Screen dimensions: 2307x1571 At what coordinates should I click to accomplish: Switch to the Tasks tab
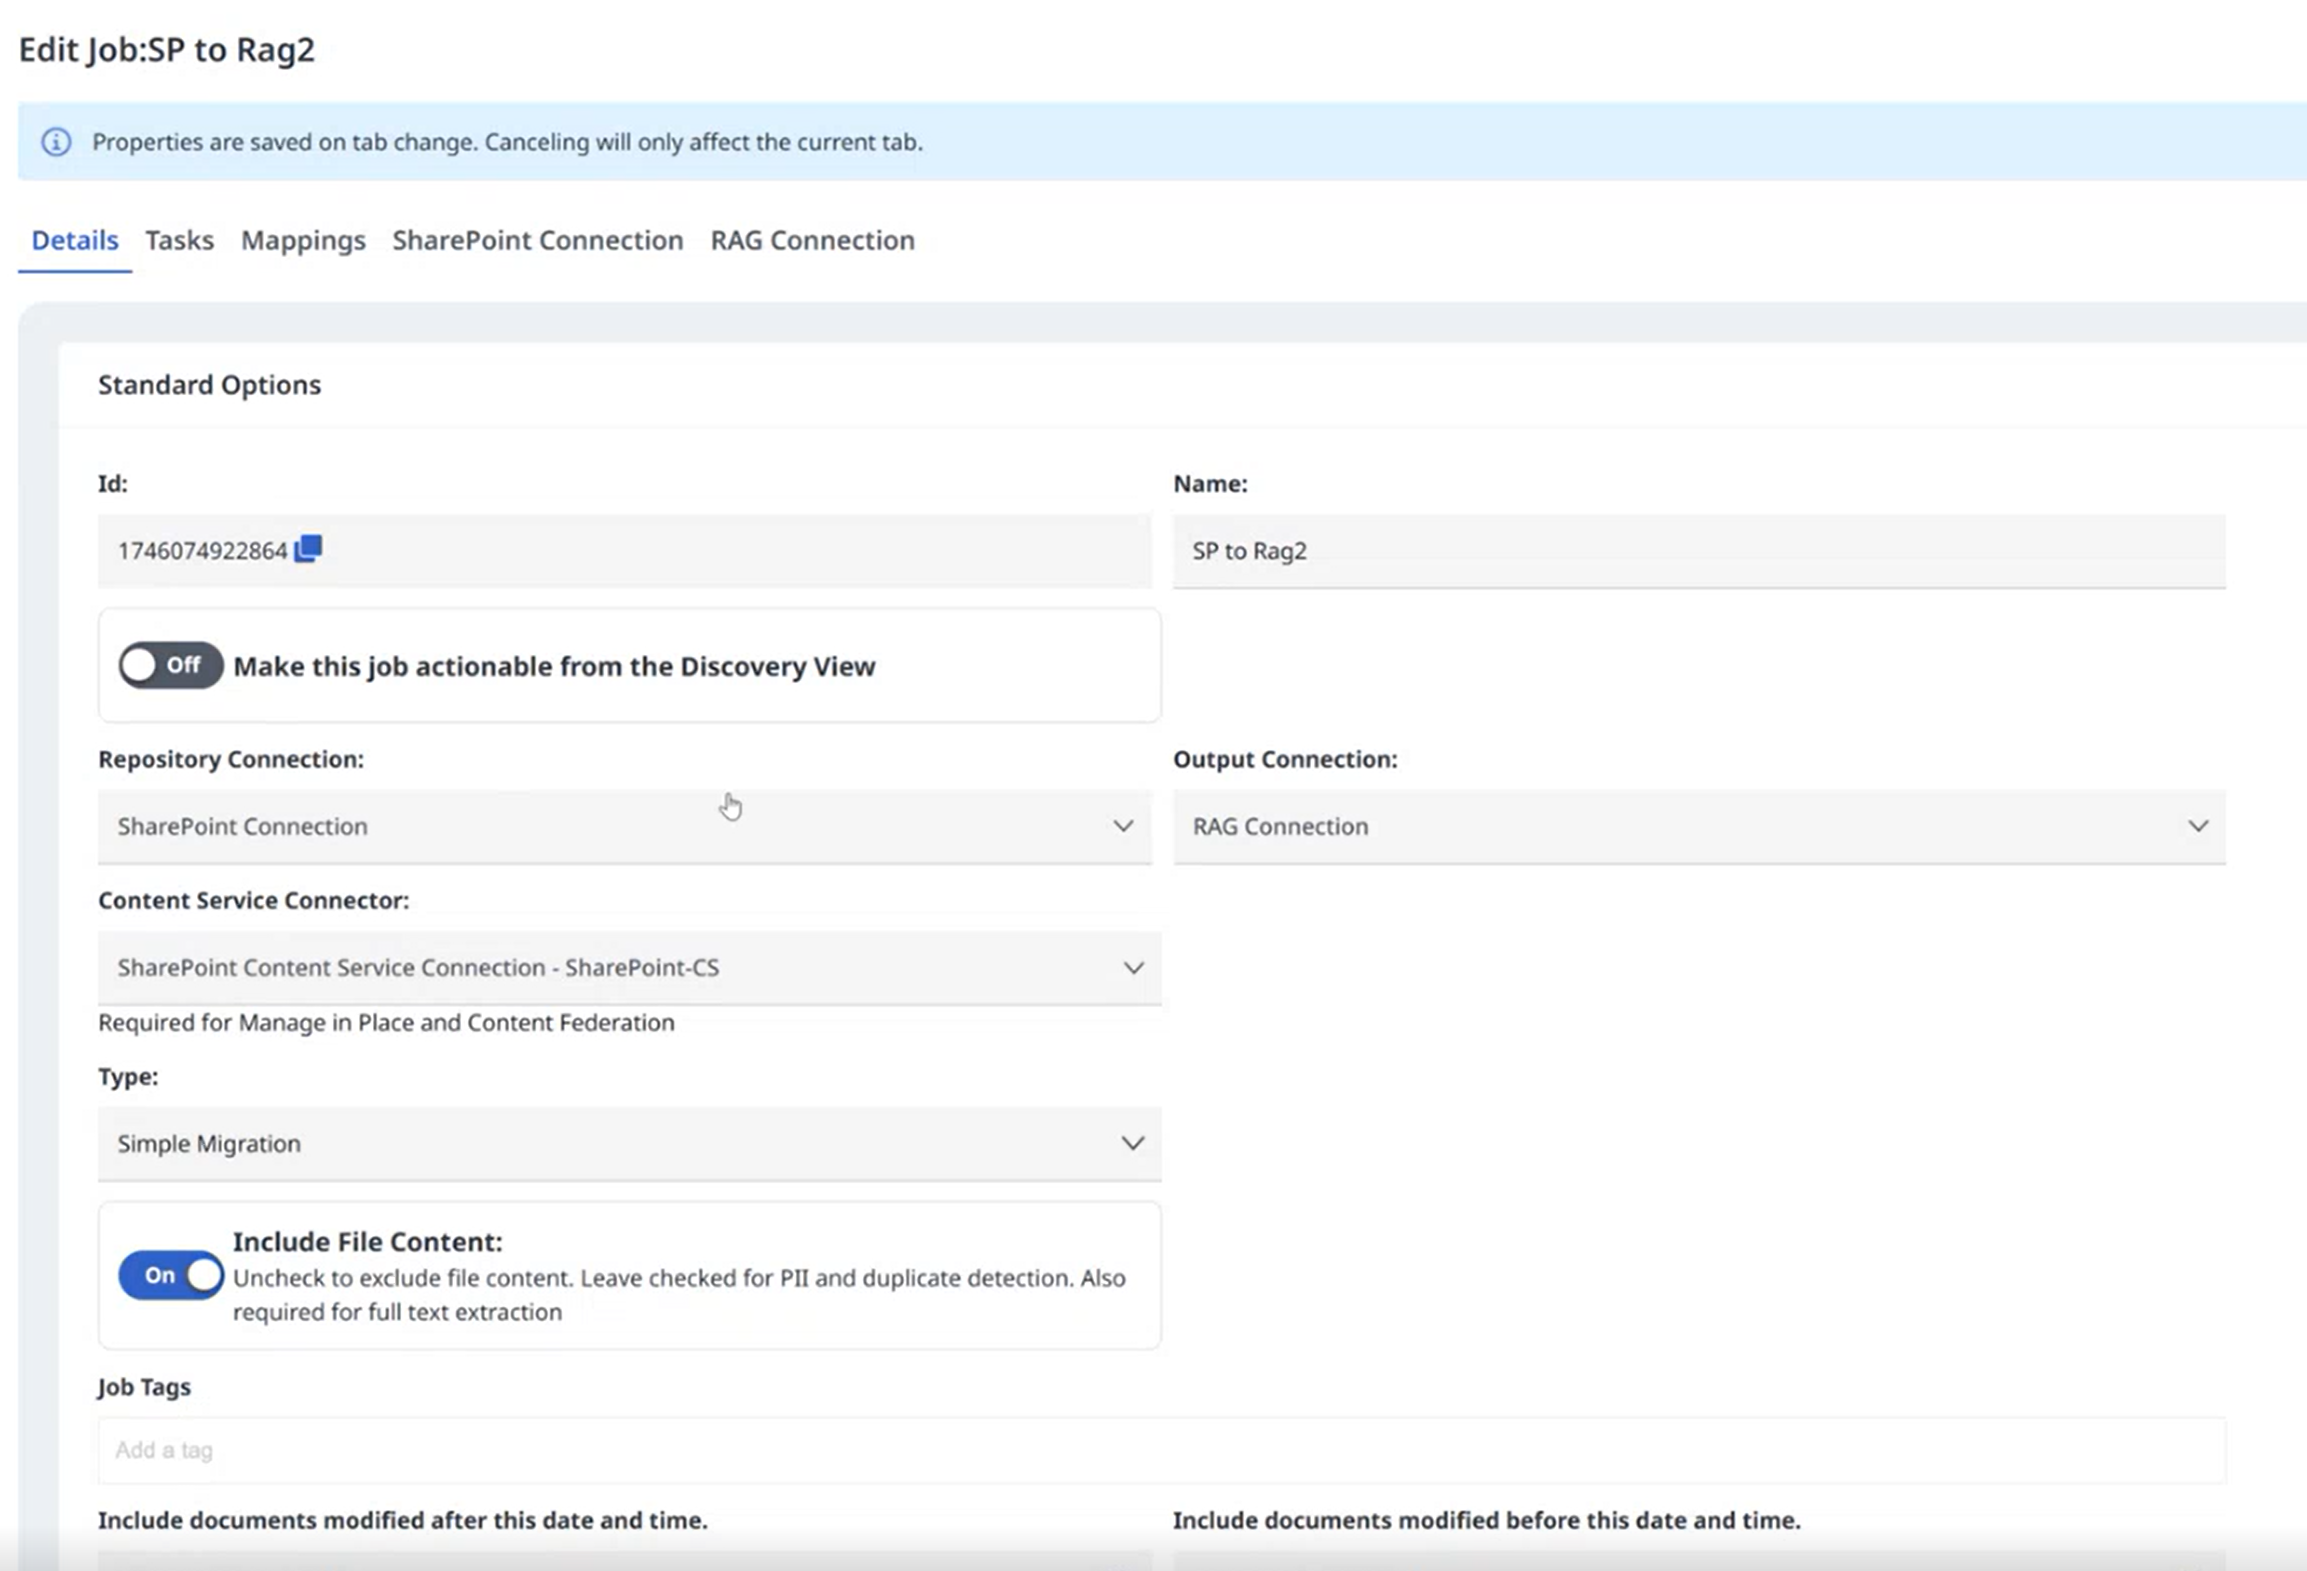(x=179, y=240)
